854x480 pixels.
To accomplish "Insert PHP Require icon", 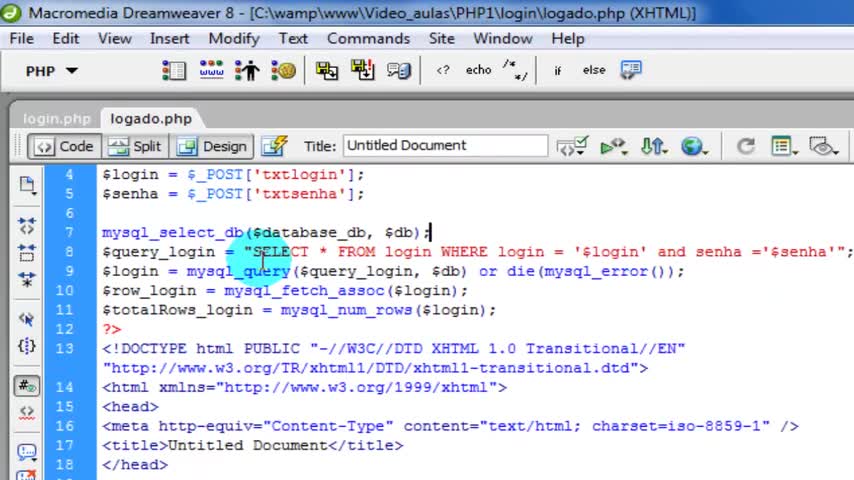I will click(363, 70).
